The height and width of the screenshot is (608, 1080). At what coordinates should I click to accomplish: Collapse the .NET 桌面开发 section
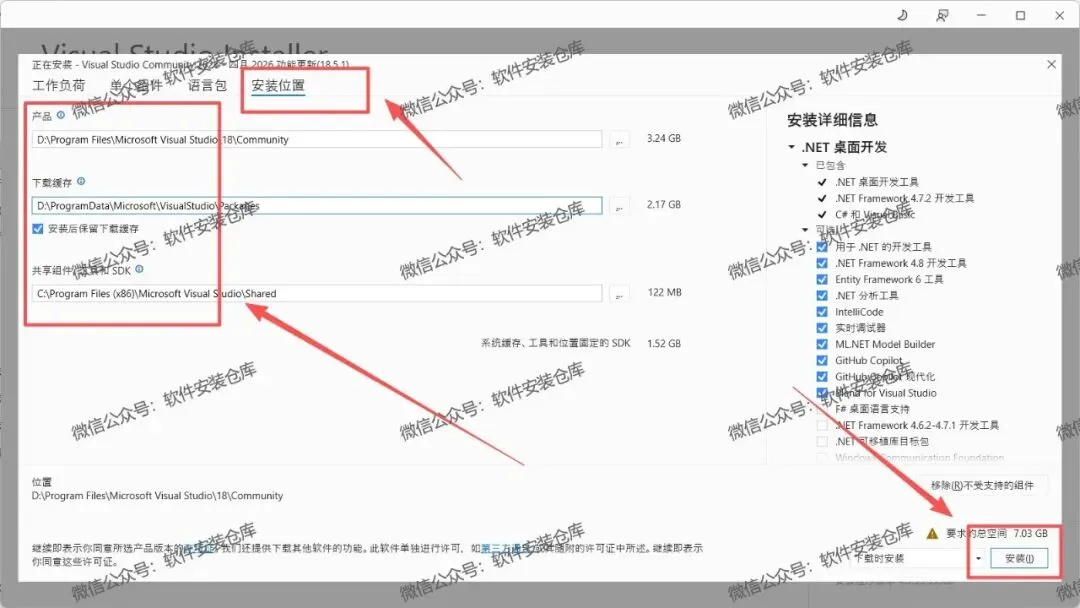[x=791, y=147]
